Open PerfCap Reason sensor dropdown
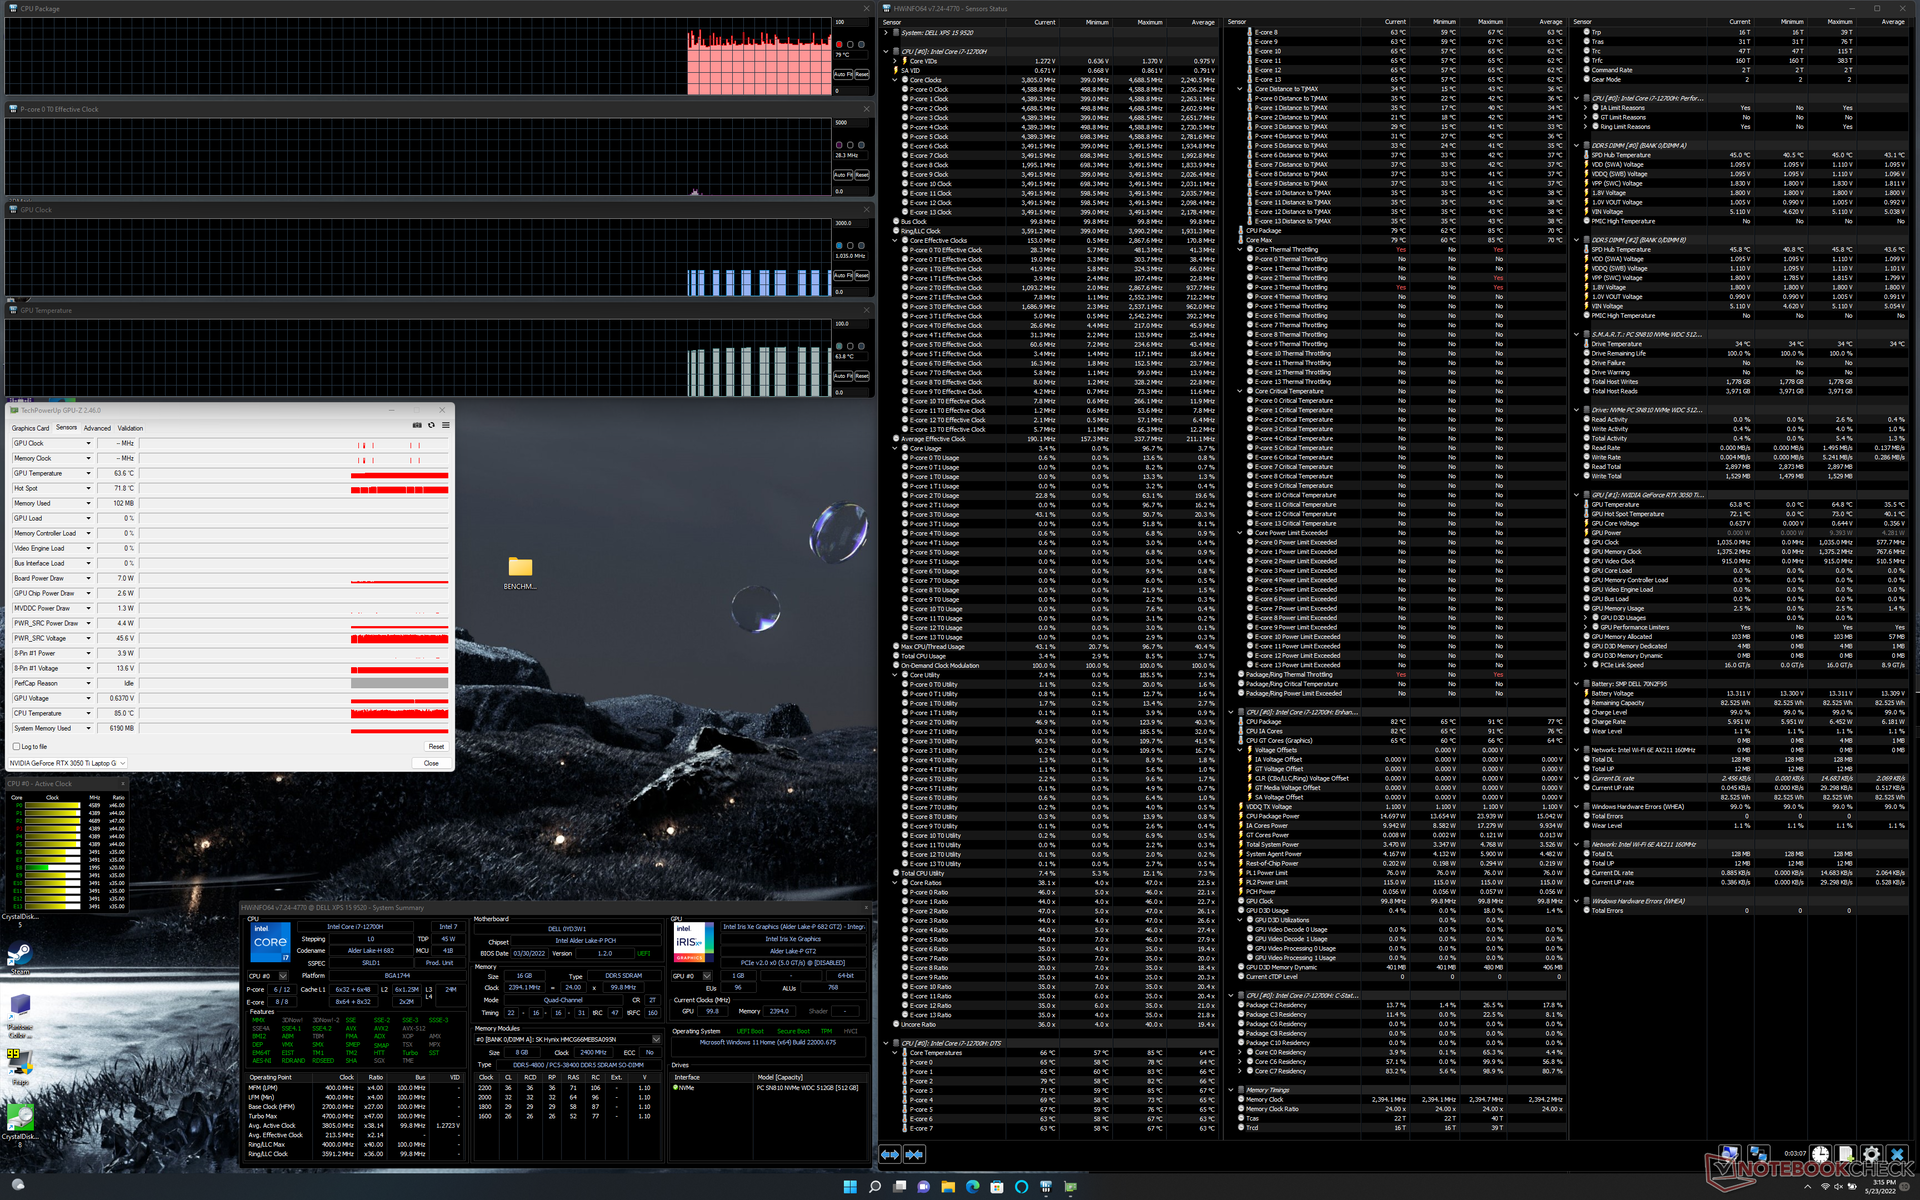This screenshot has width=1920, height=1200. point(88,683)
